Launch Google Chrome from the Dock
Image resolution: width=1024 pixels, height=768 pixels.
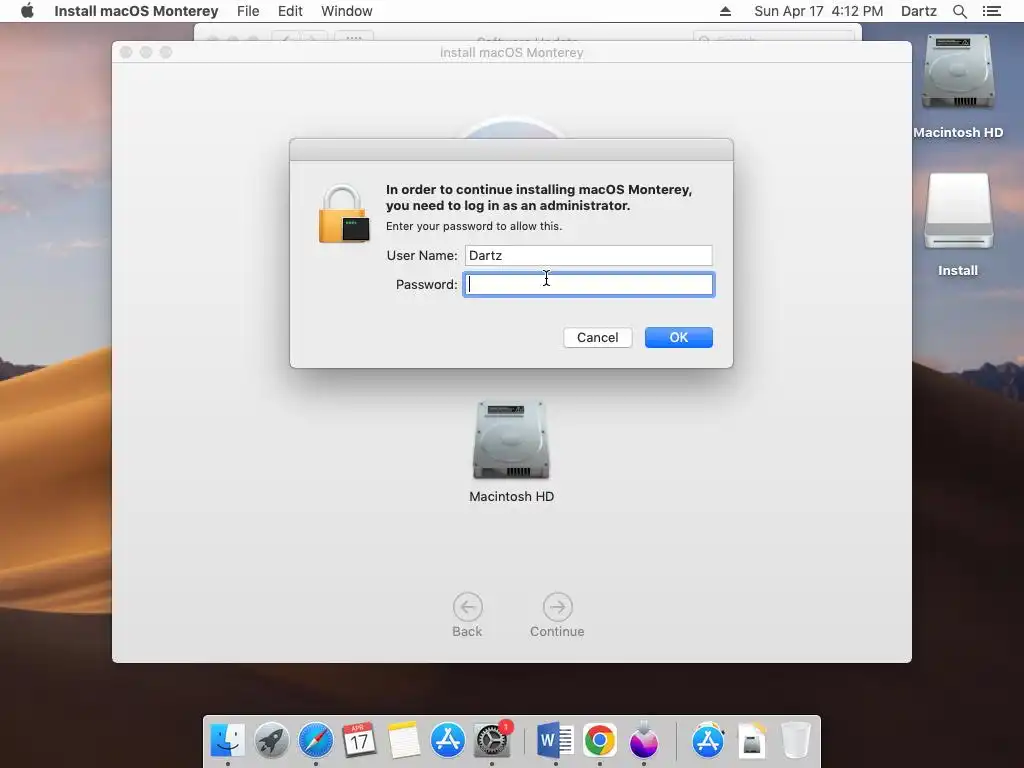point(600,740)
